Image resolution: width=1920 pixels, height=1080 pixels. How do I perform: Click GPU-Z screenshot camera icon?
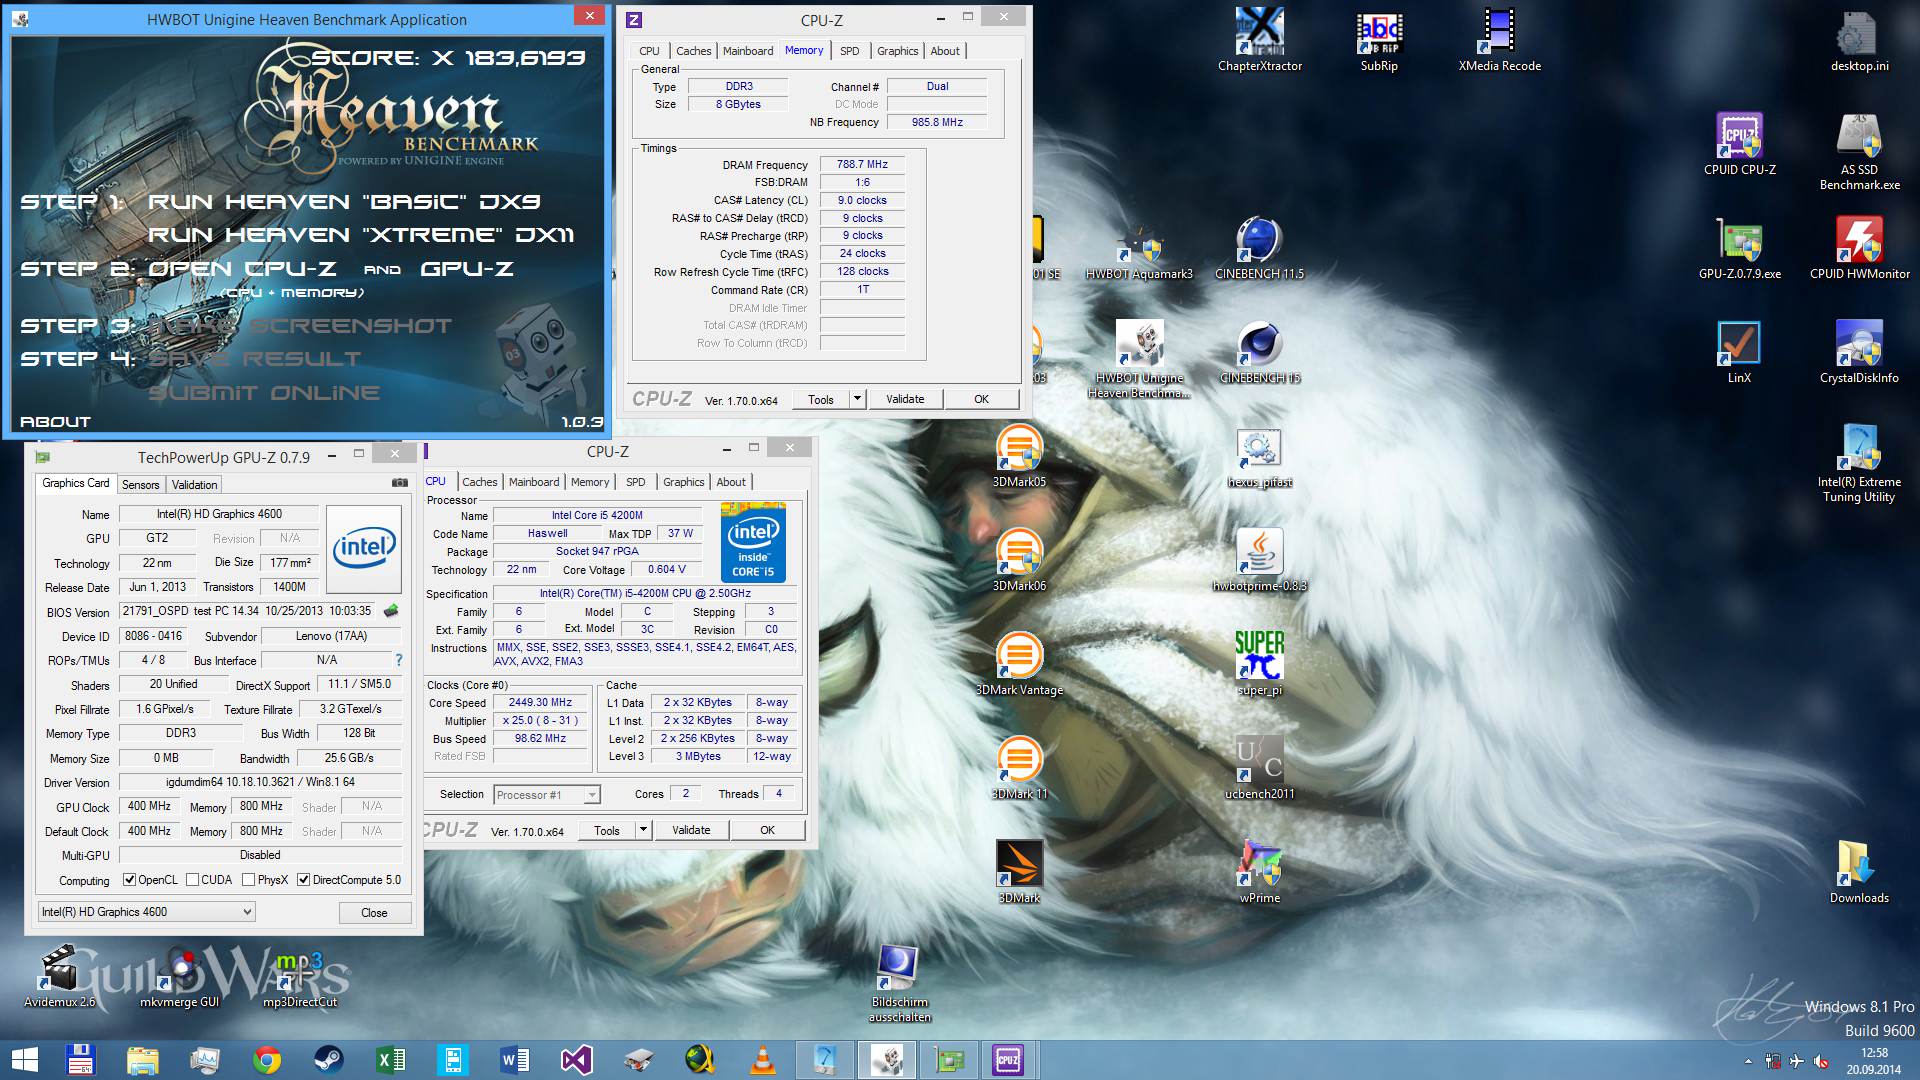(400, 483)
